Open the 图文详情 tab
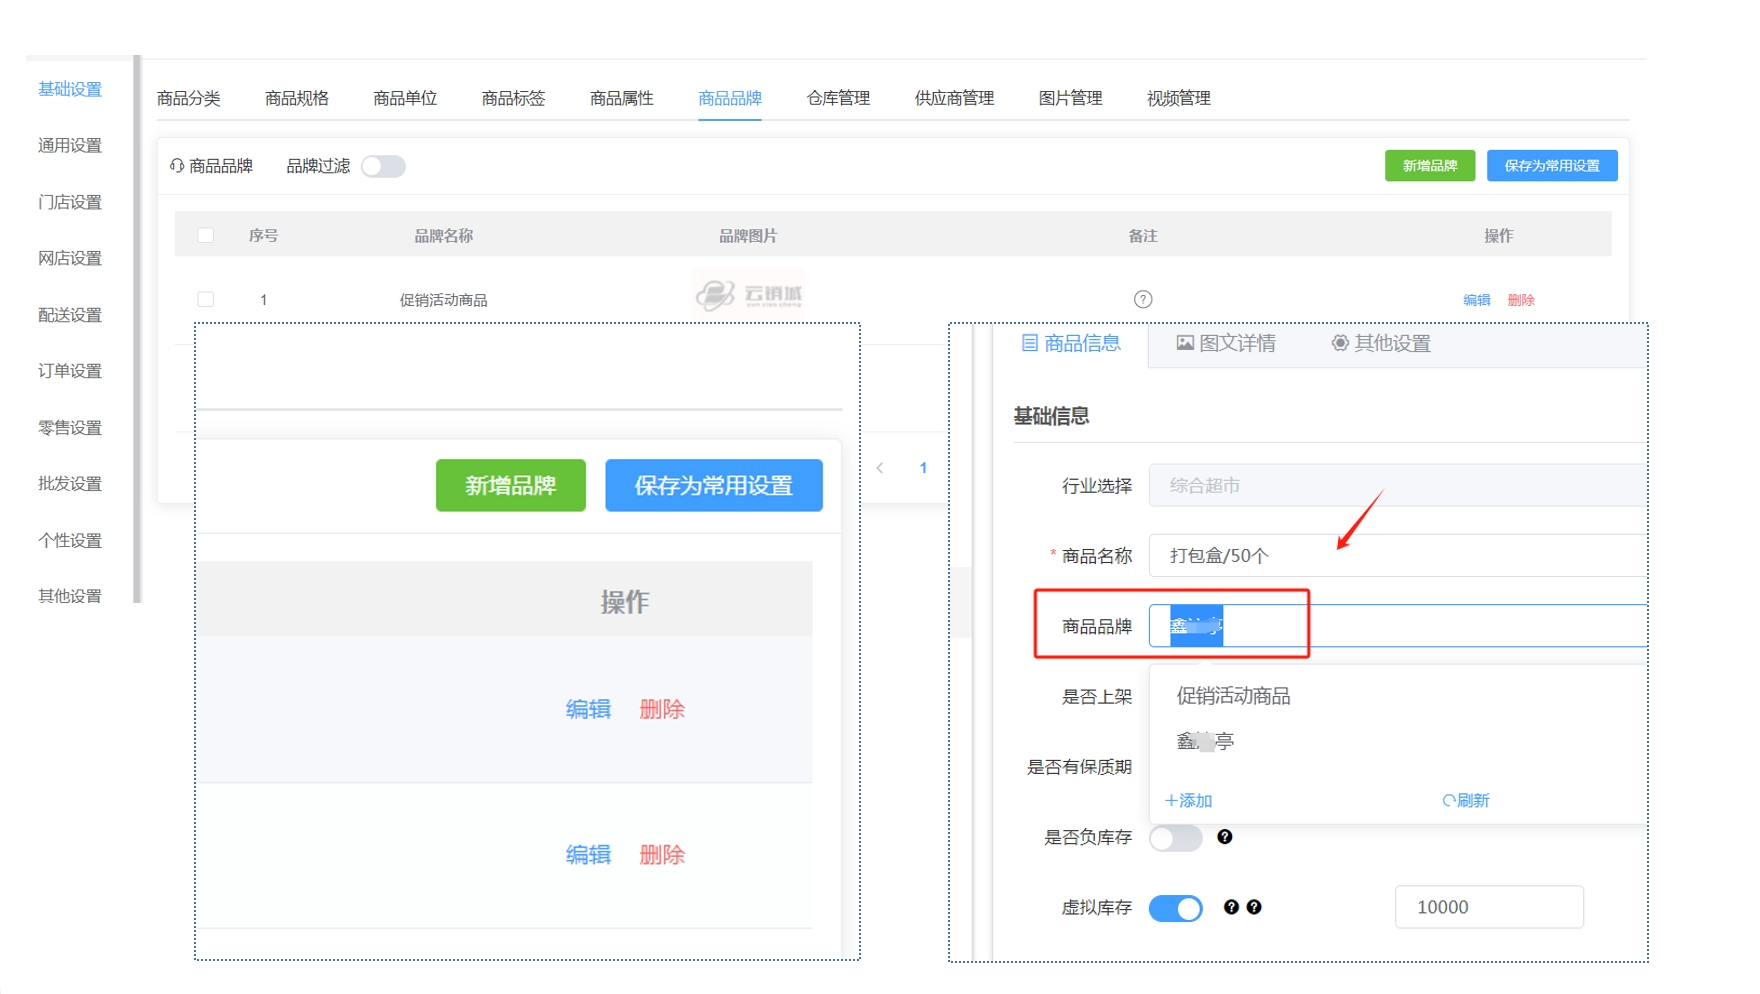Screen dimensions: 1760x994 point(1226,344)
